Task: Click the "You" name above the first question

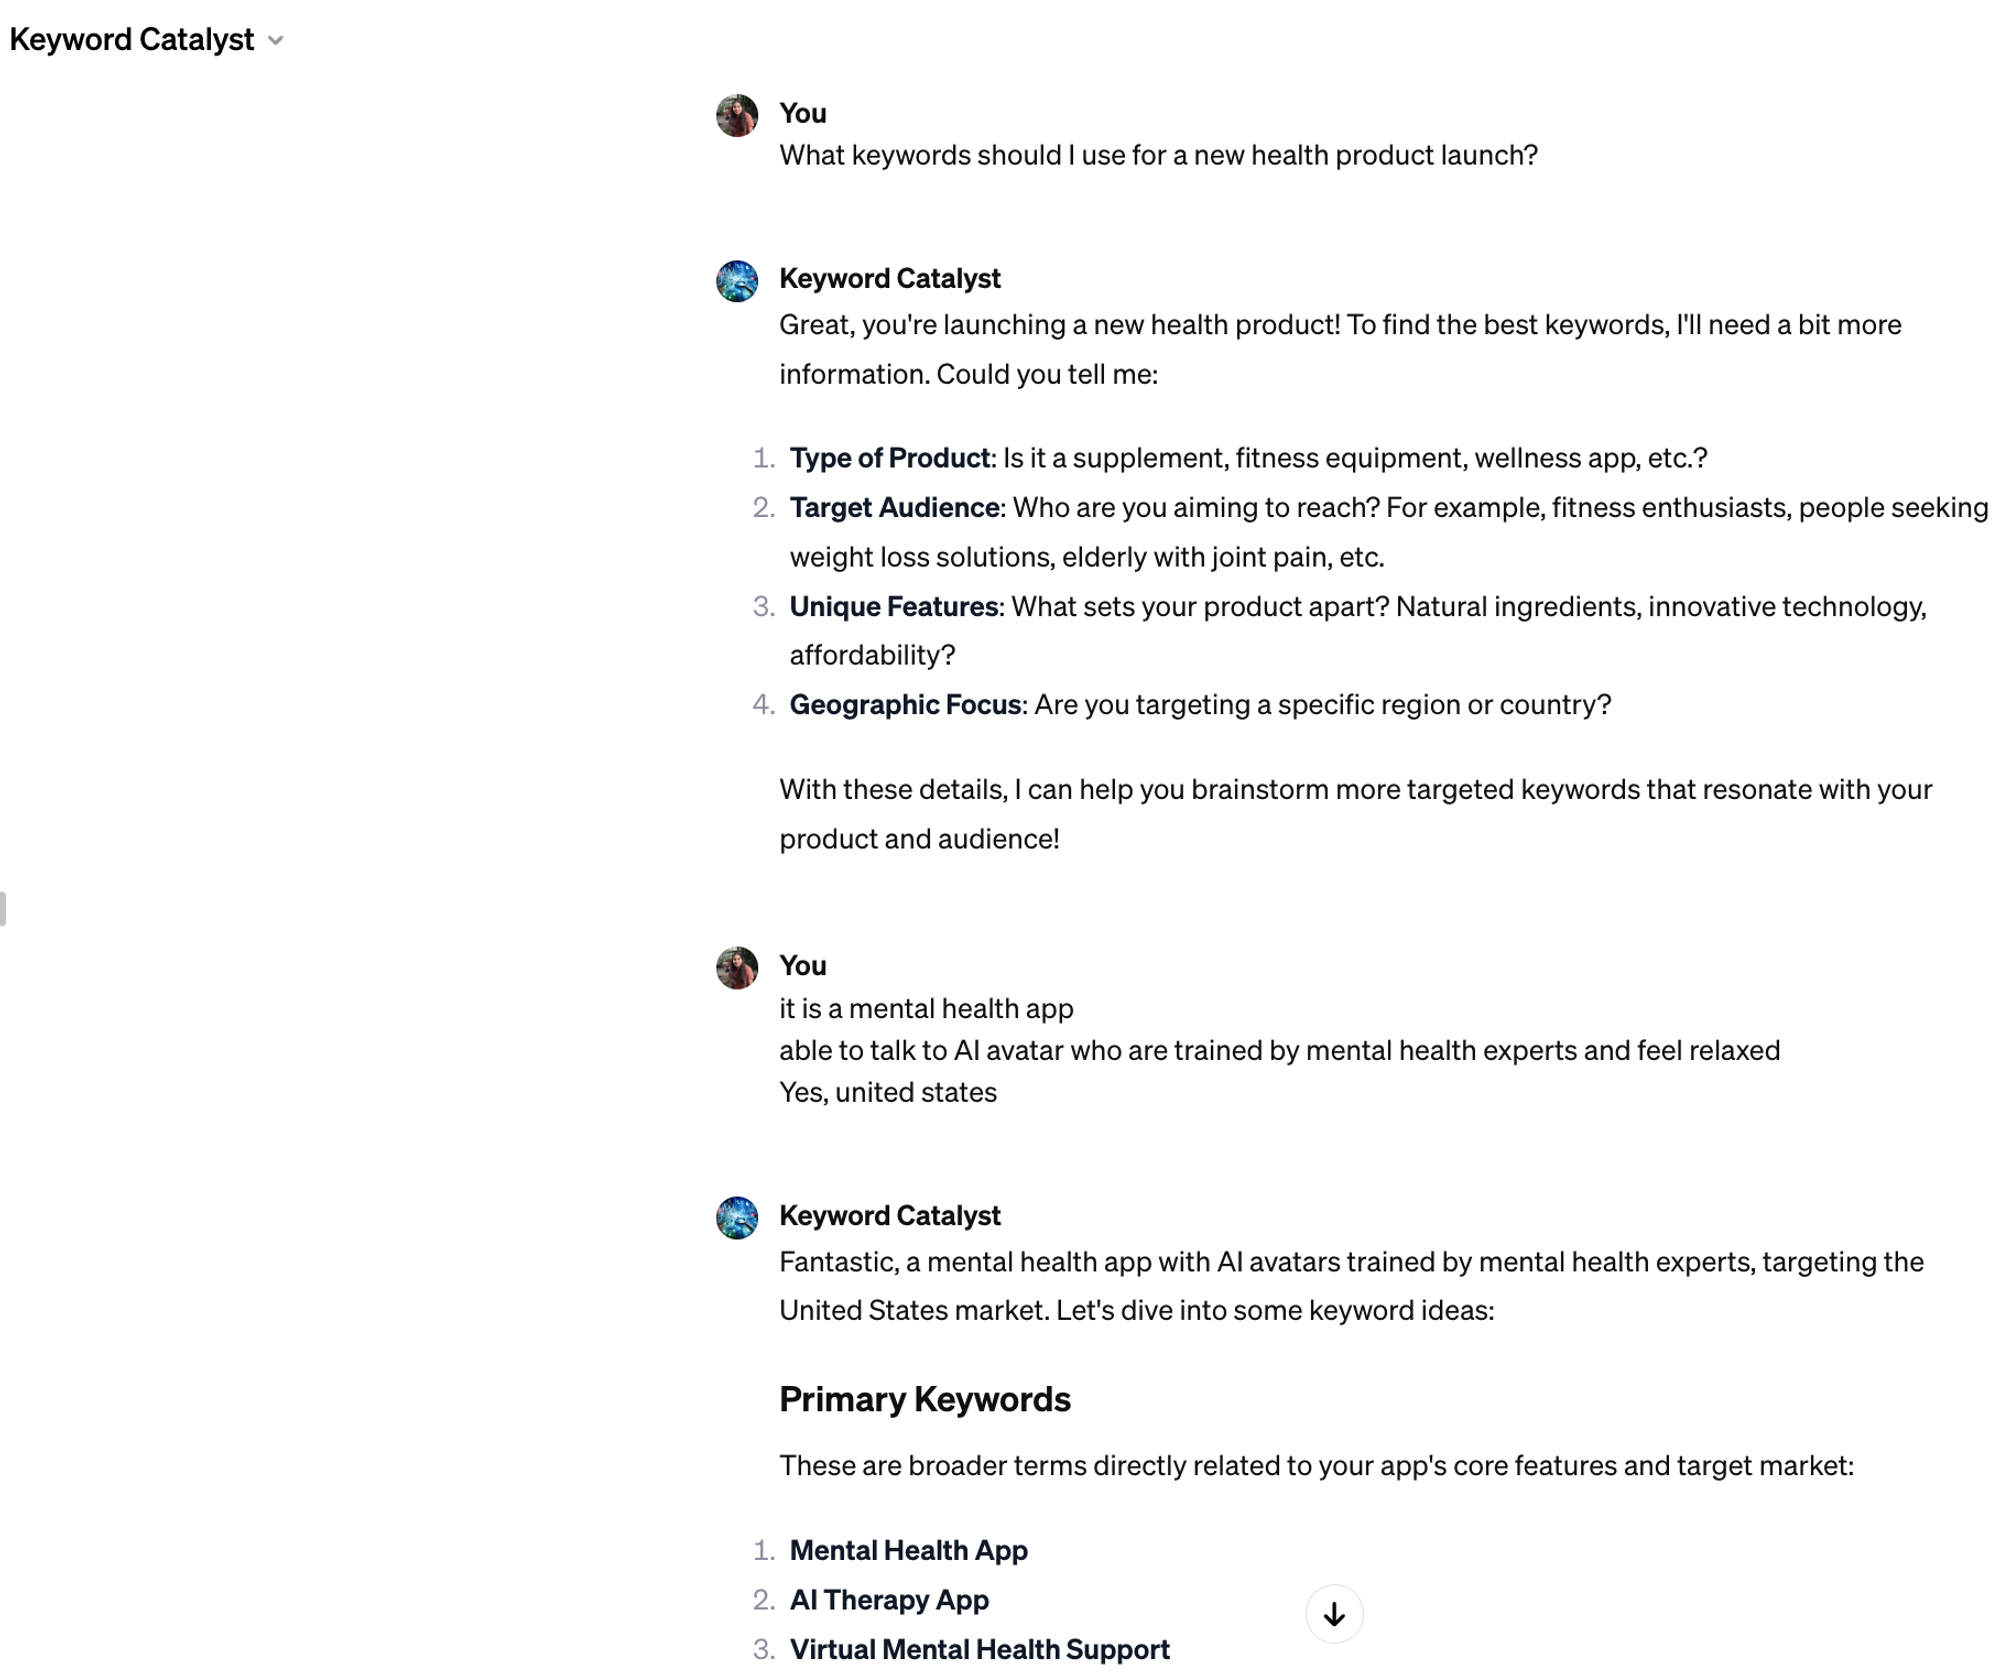Action: point(802,113)
